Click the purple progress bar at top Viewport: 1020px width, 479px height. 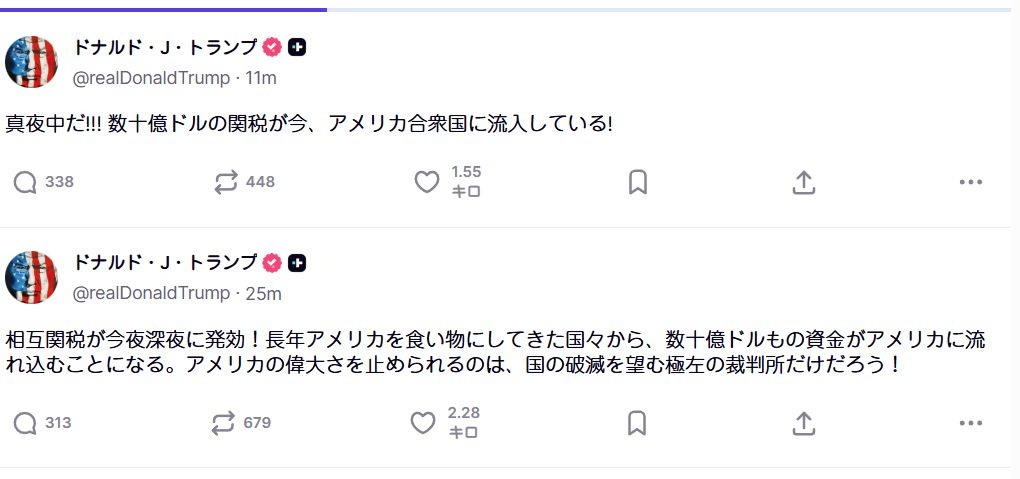point(163,9)
